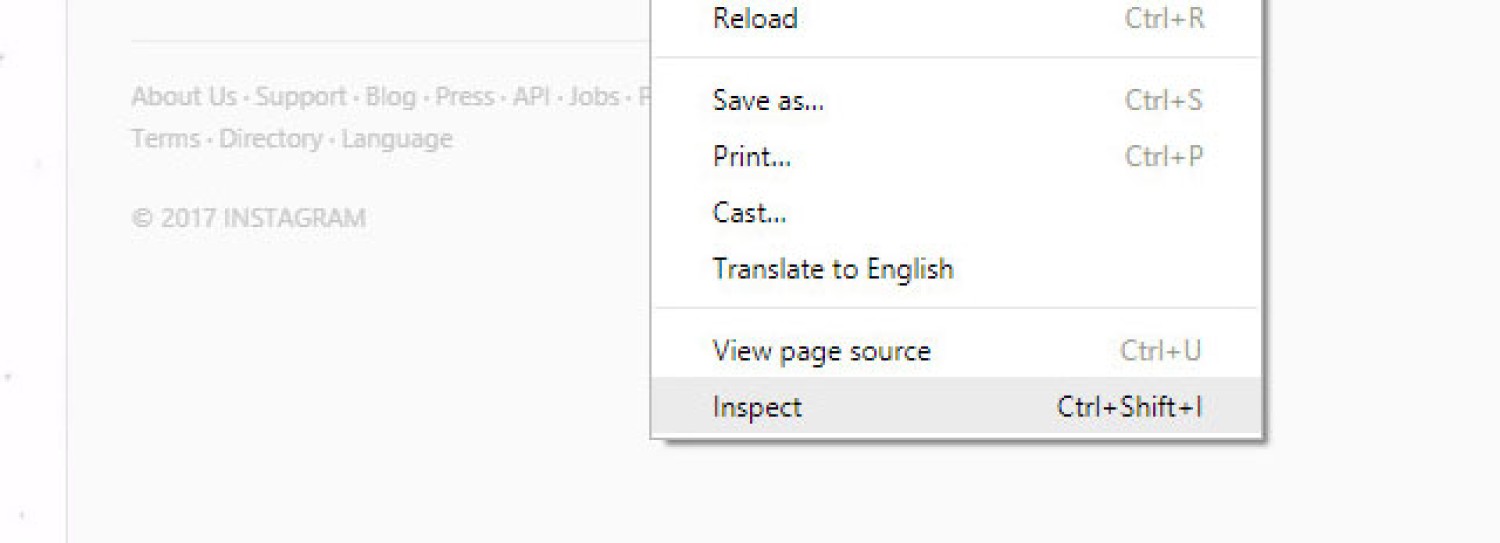
Task: Follow the Jobs footer link
Action: pyautogui.click(x=594, y=97)
